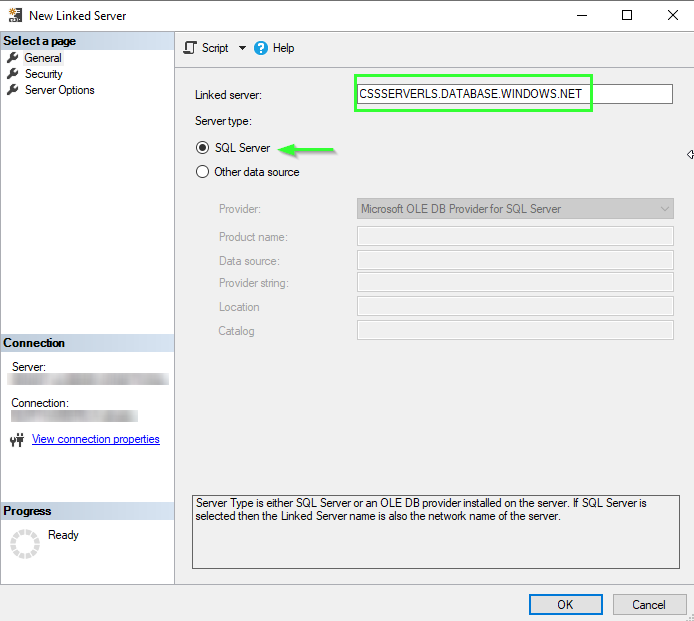This screenshot has width=694, height=621.
Task: Close the New Linked Server dialog
Action: [673, 15]
